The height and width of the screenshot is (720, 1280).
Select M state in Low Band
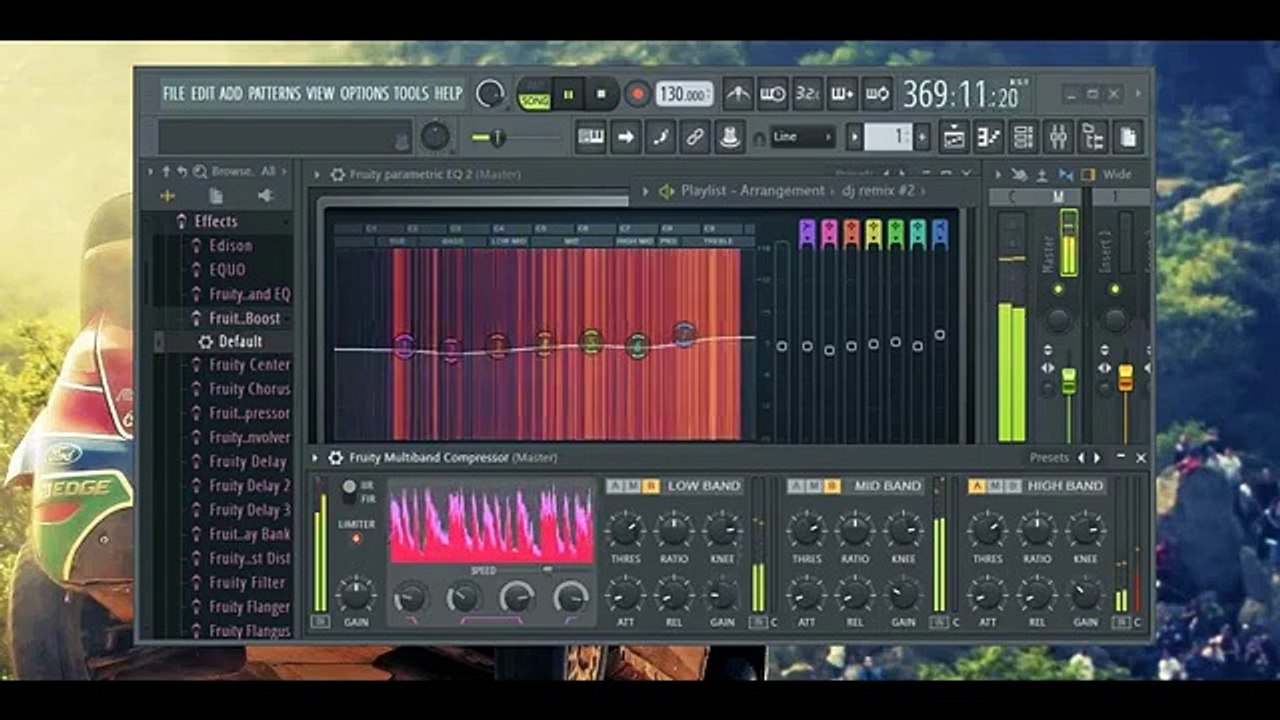633,486
